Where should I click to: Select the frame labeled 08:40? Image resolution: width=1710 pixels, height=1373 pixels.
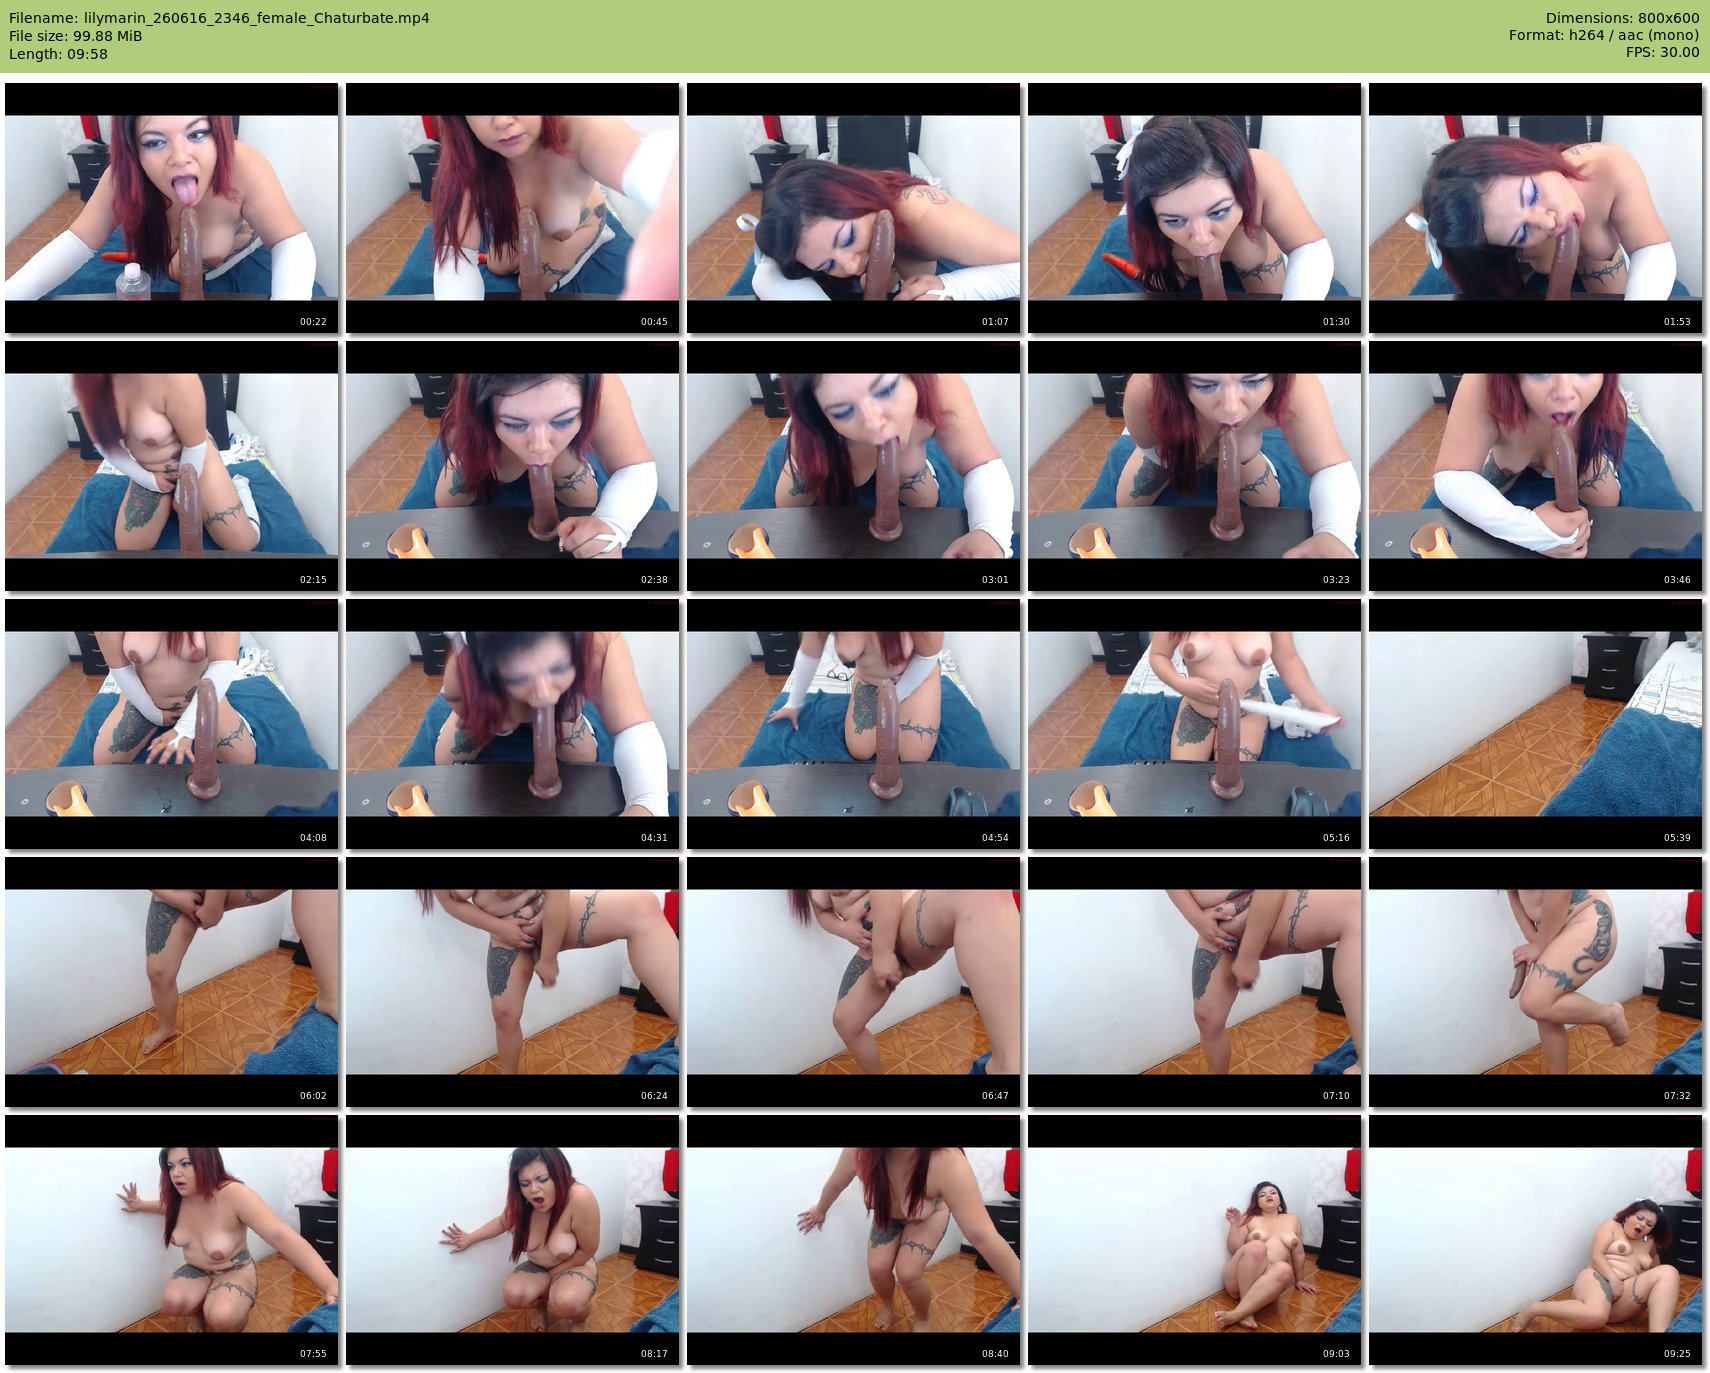pos(853,1240)
